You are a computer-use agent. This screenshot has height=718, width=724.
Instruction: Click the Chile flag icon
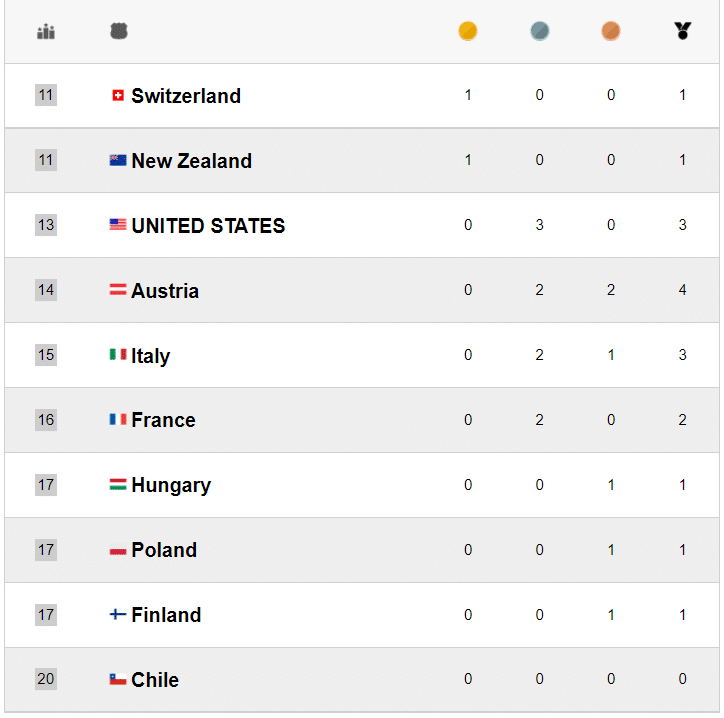pyautogui.click(x=118, y=679)
